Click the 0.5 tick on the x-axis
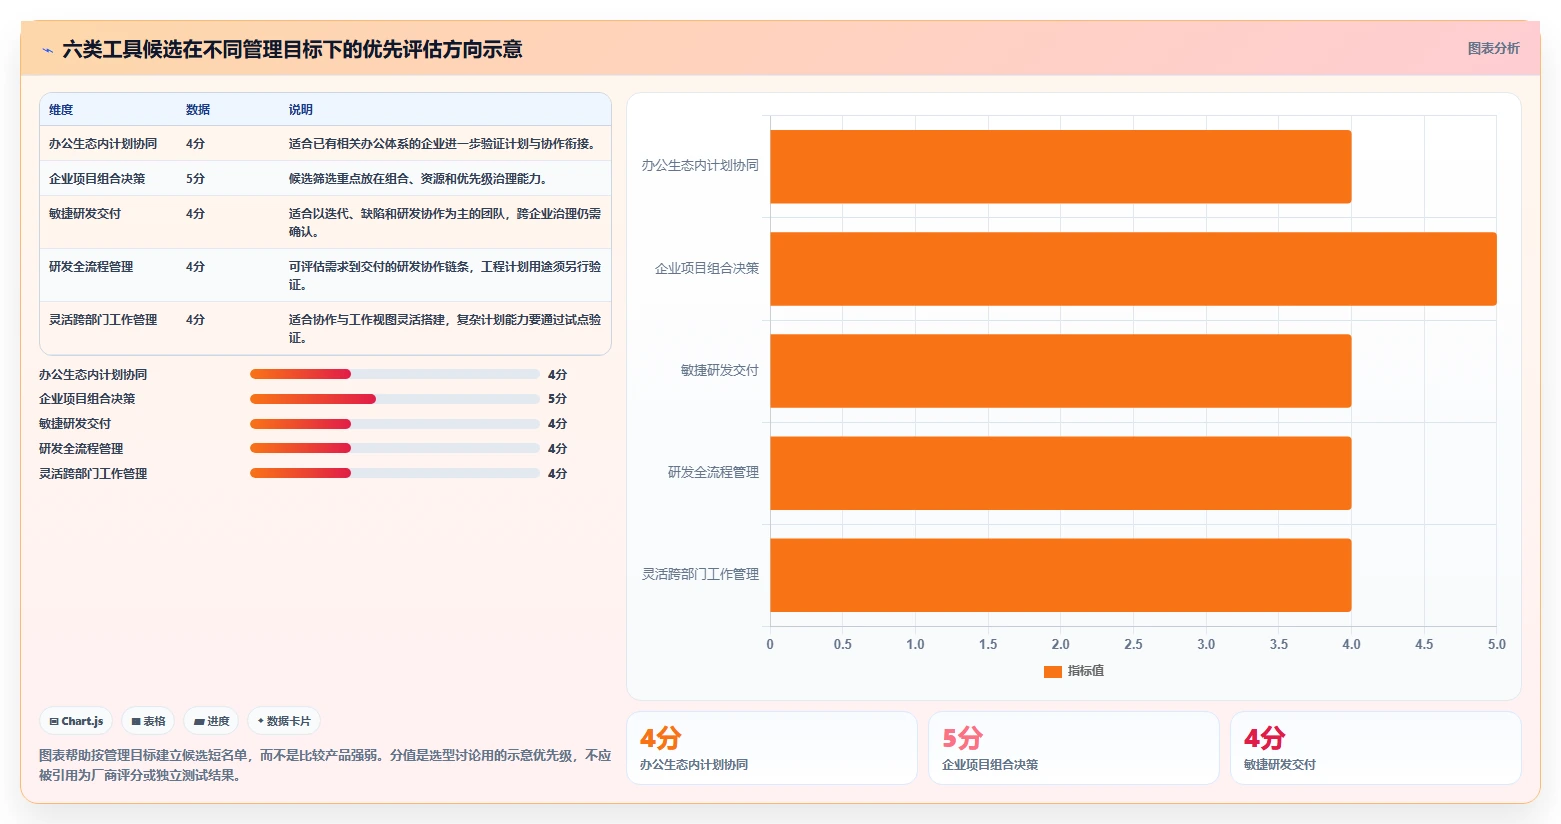This screenshot has width=1561, height=824. click(843, 644)
